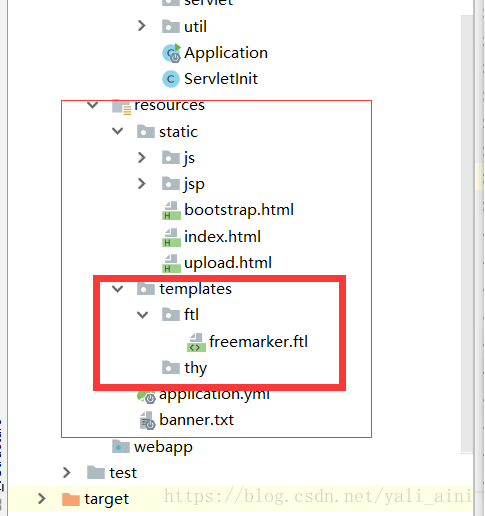This screenshot has width=485, height=516.
Task: Click the resources root folder icon
Action: (x=121, y=107)
